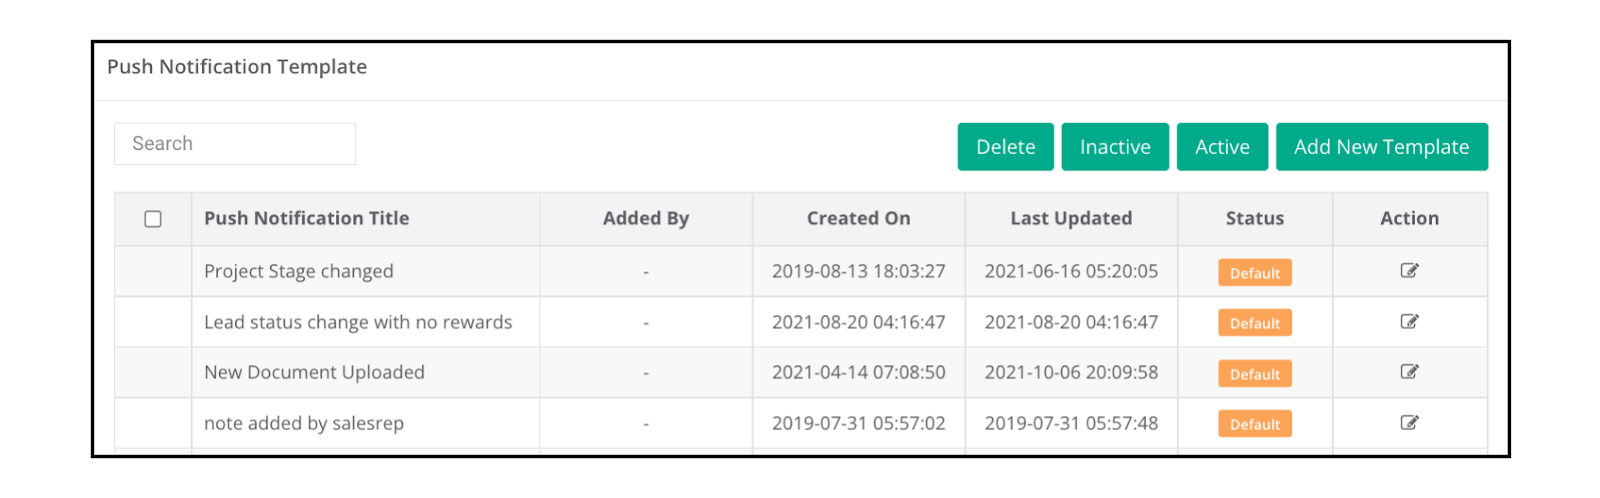1600x498 pixels.
Task: Open Add New Template
Action: [x=1381, y=147]
